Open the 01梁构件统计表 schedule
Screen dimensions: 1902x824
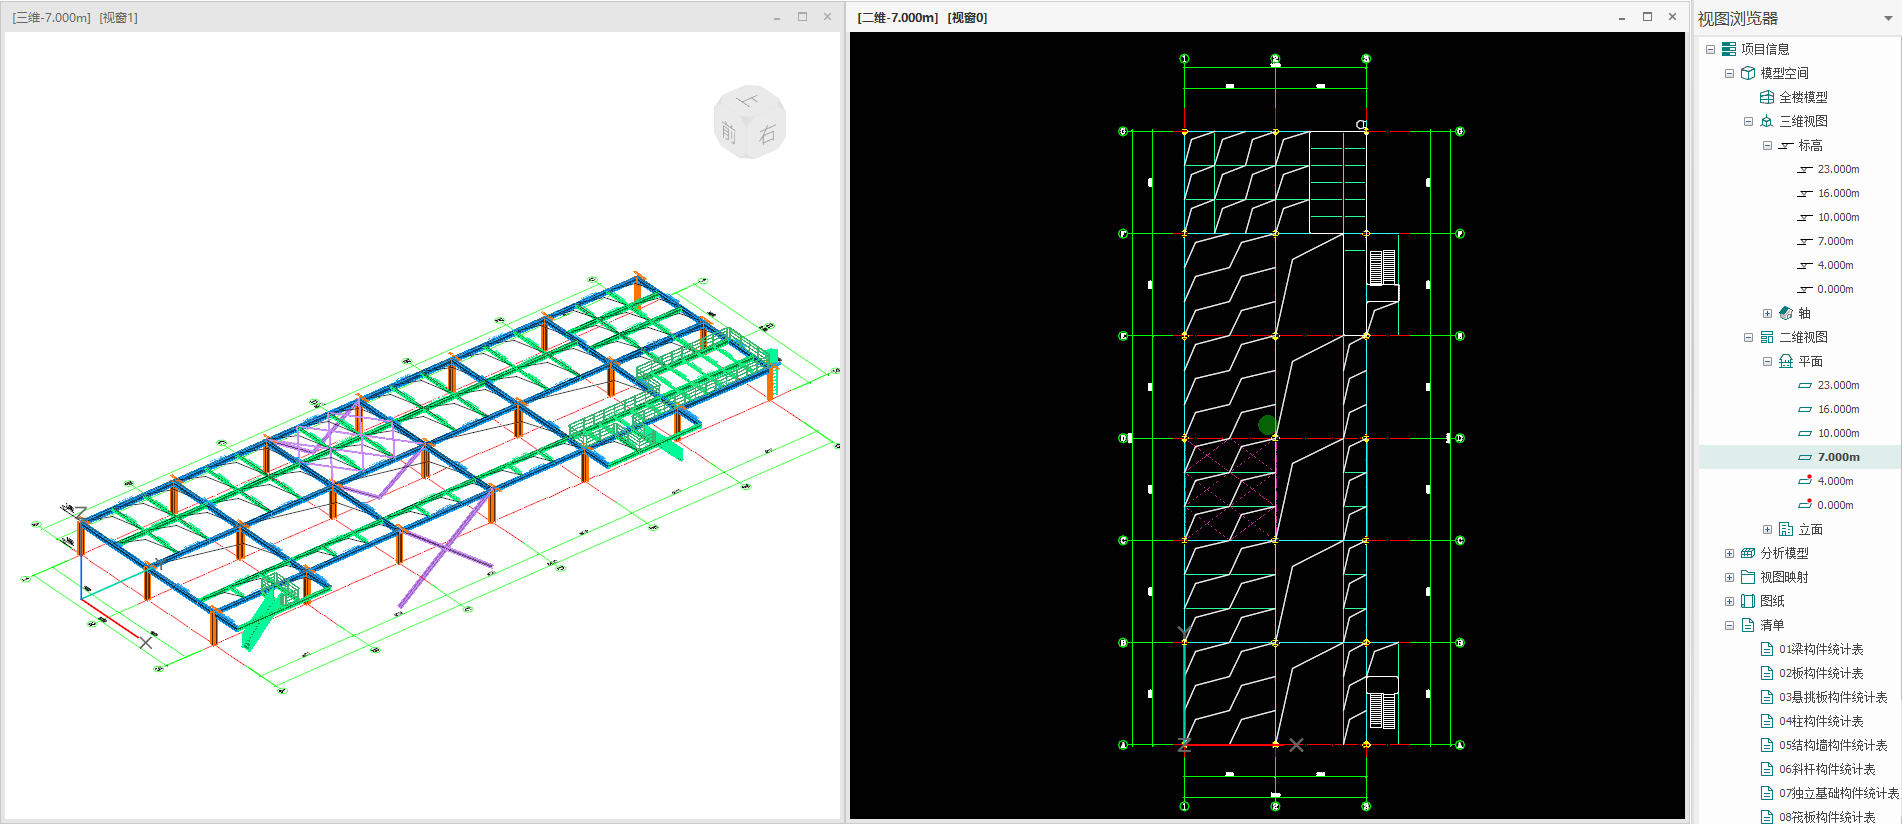point(1820,649)
